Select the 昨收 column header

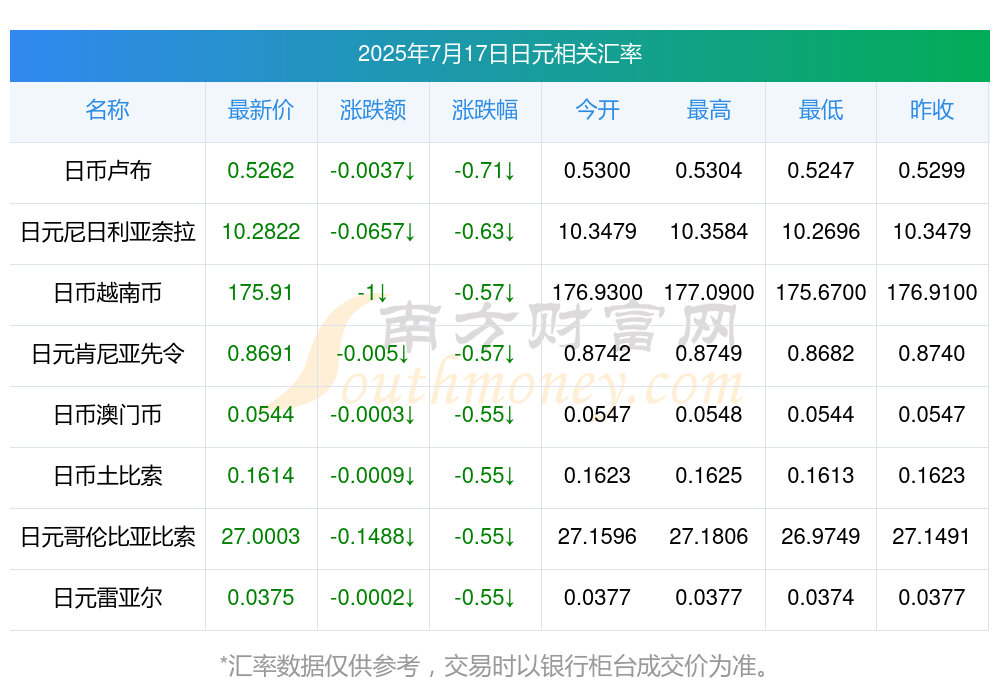point(932,110)
